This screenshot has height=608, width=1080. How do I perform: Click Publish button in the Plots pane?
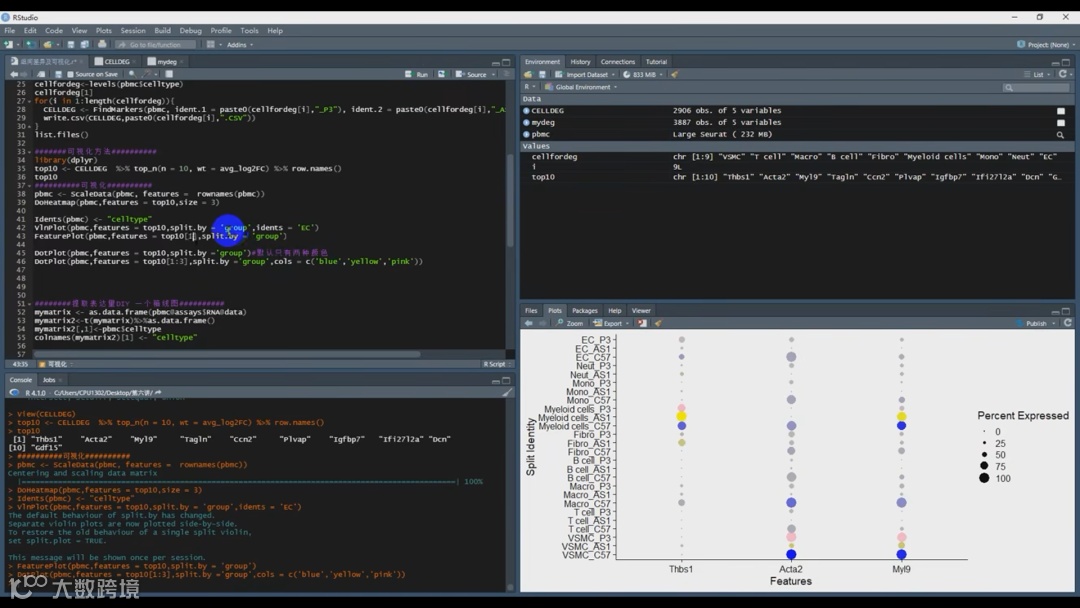tap(1035, 323)
